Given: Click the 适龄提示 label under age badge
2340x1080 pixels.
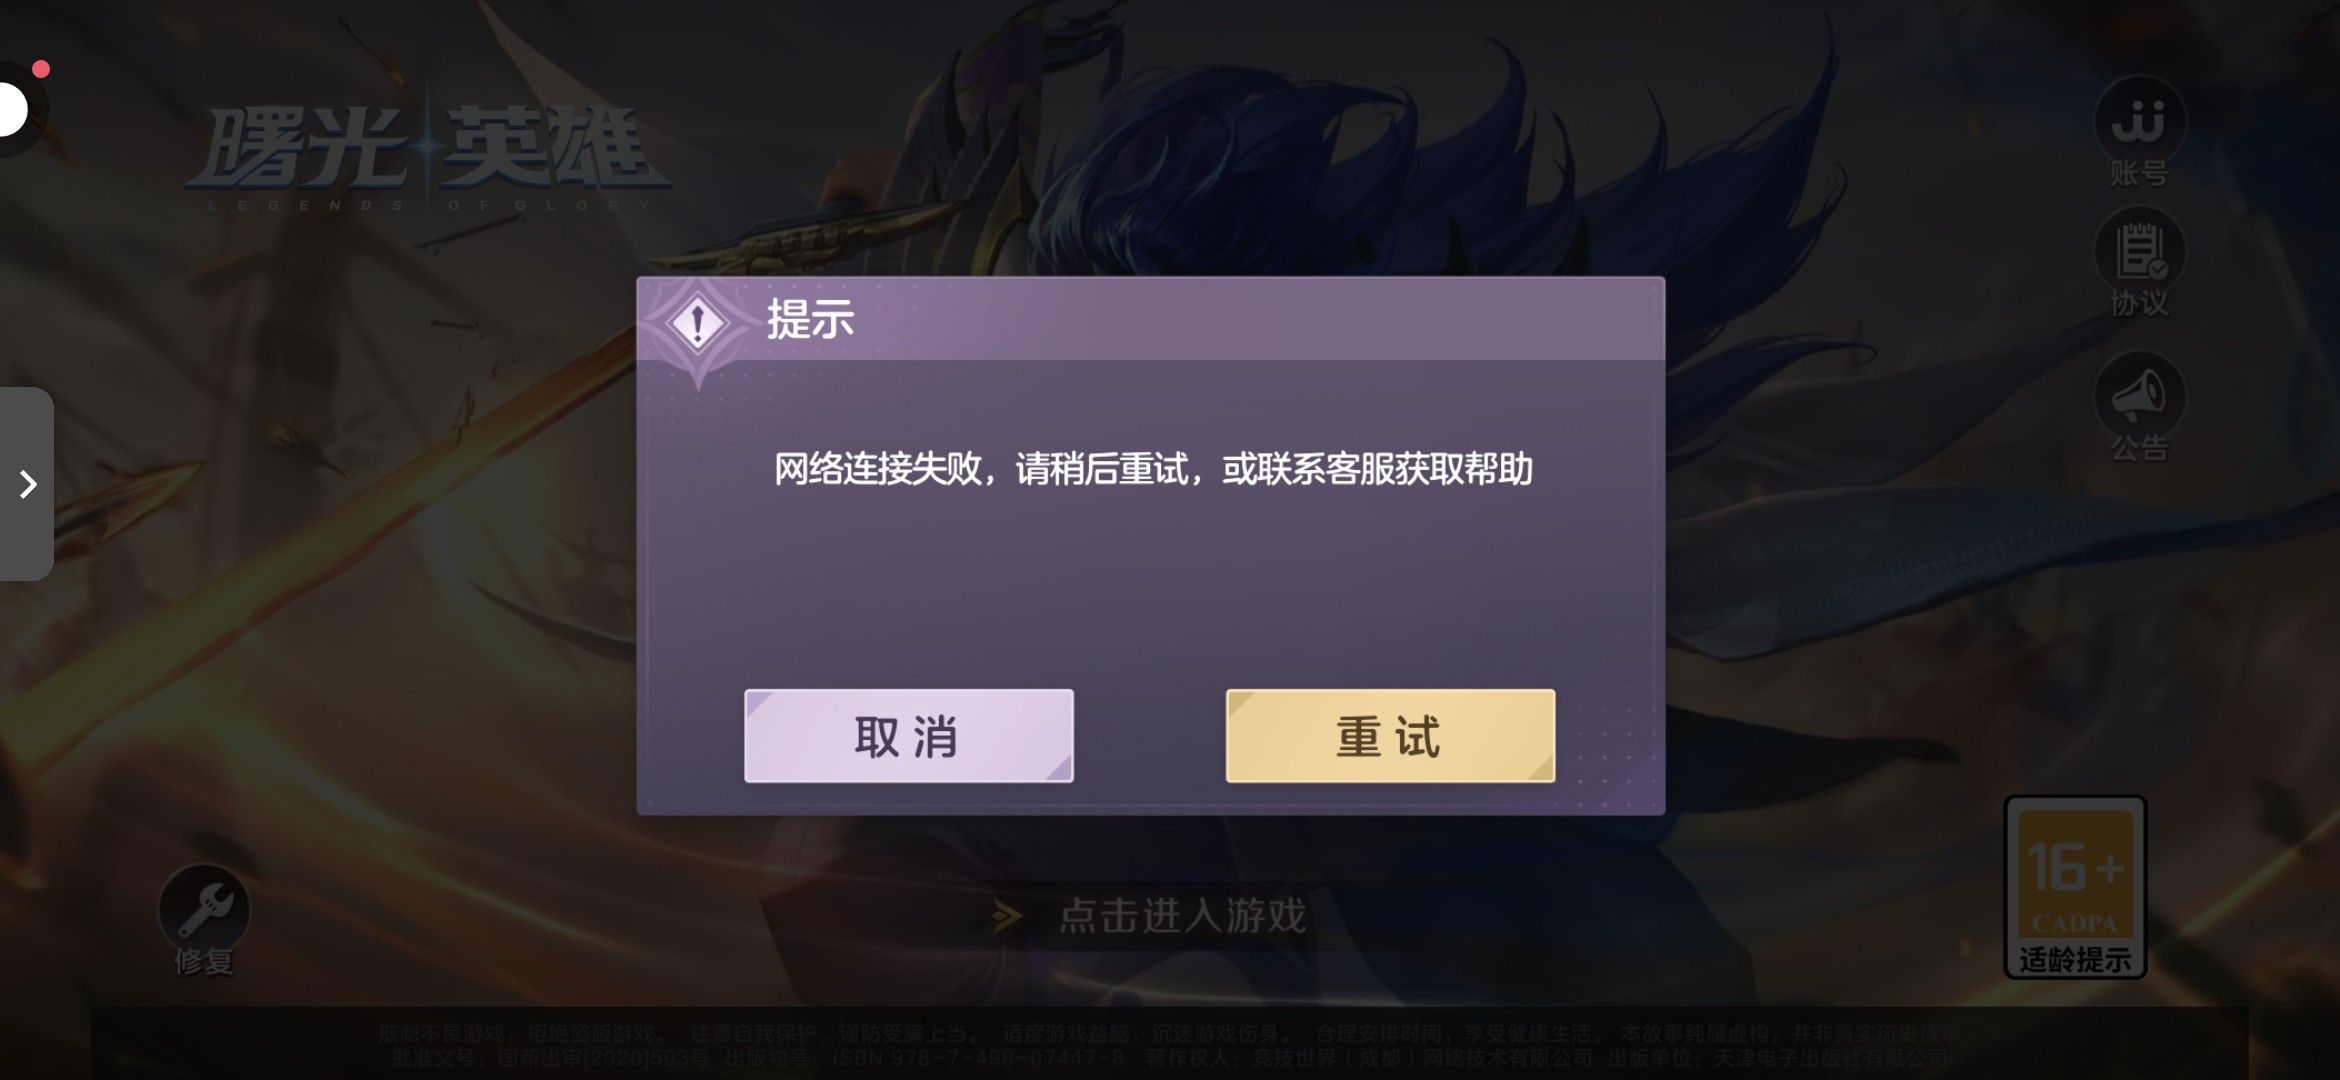Looking at the screenshot, I should [2075, 960].
